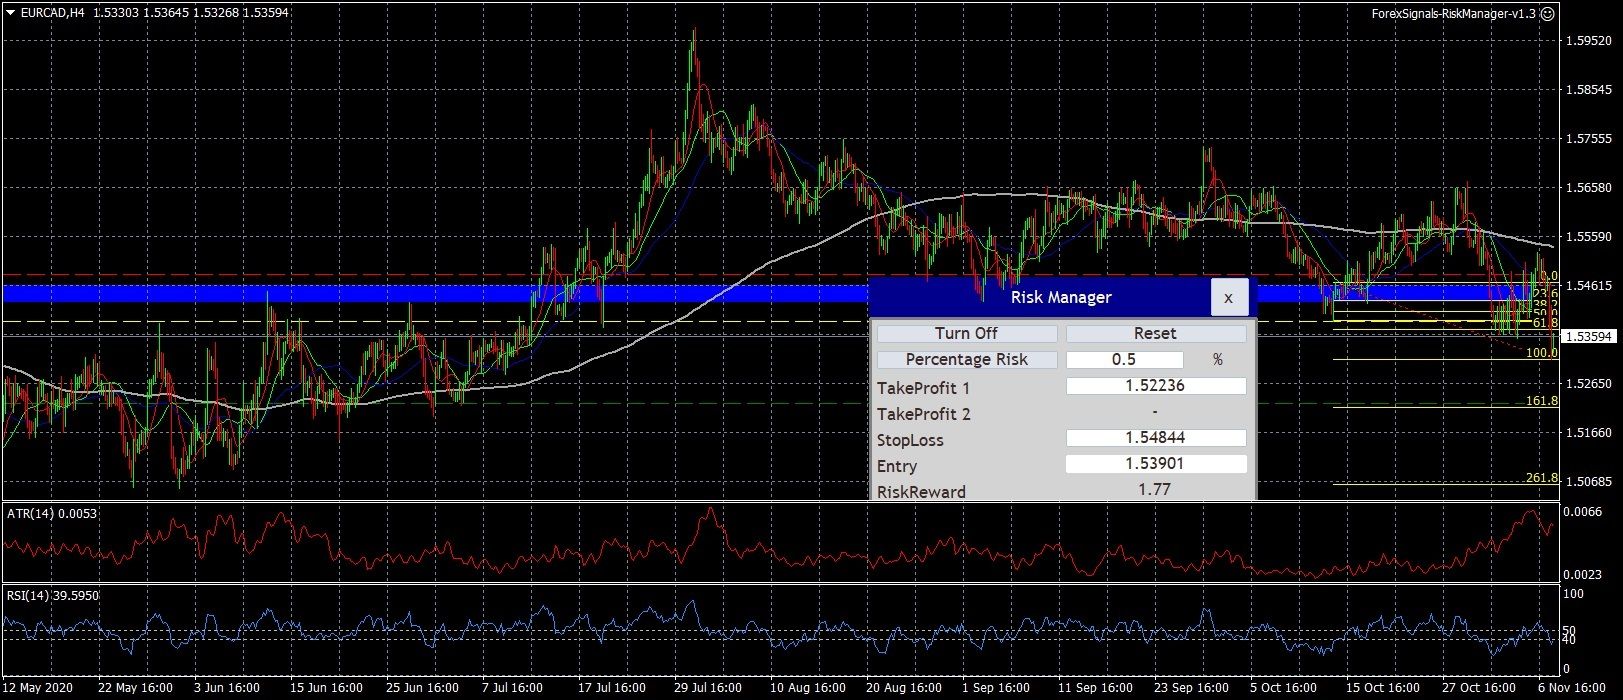Click the 23 Sep 16:00 date label
Viewport: 1623px width, 700px height.
click(1191, 689)
